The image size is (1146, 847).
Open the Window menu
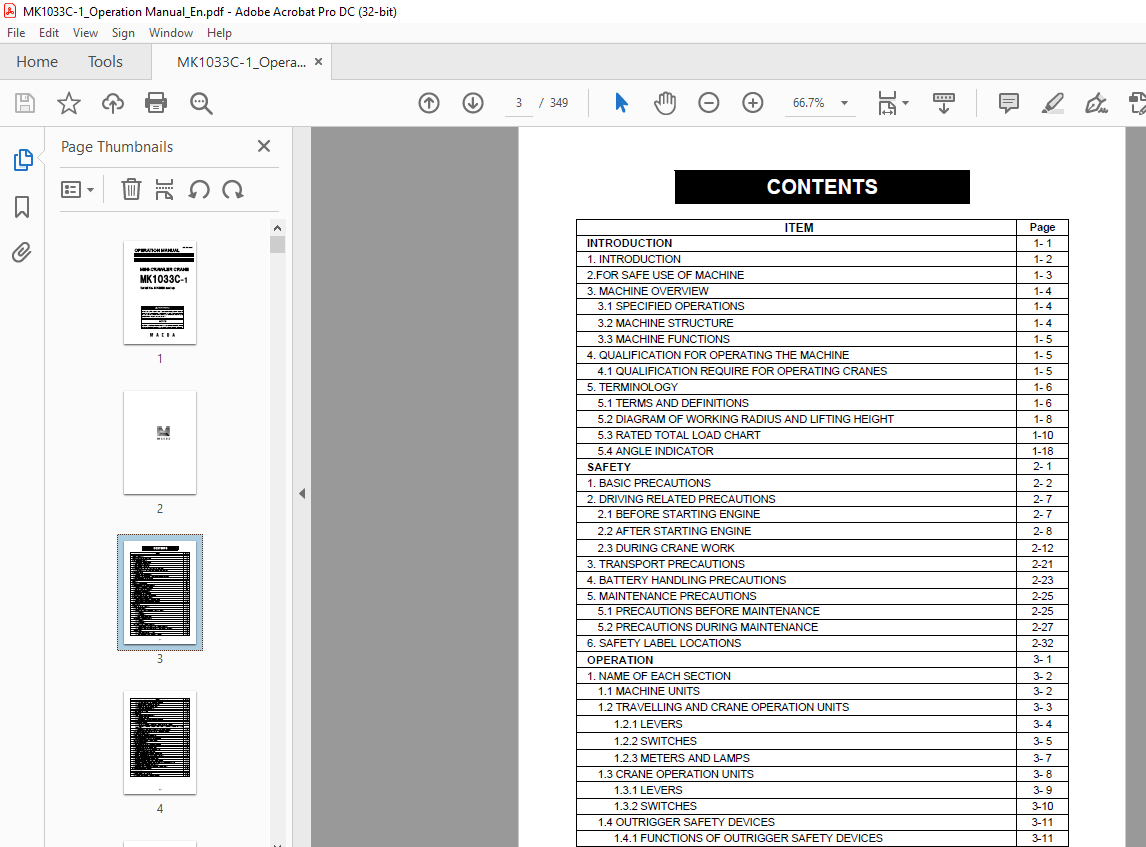point(170,33)
